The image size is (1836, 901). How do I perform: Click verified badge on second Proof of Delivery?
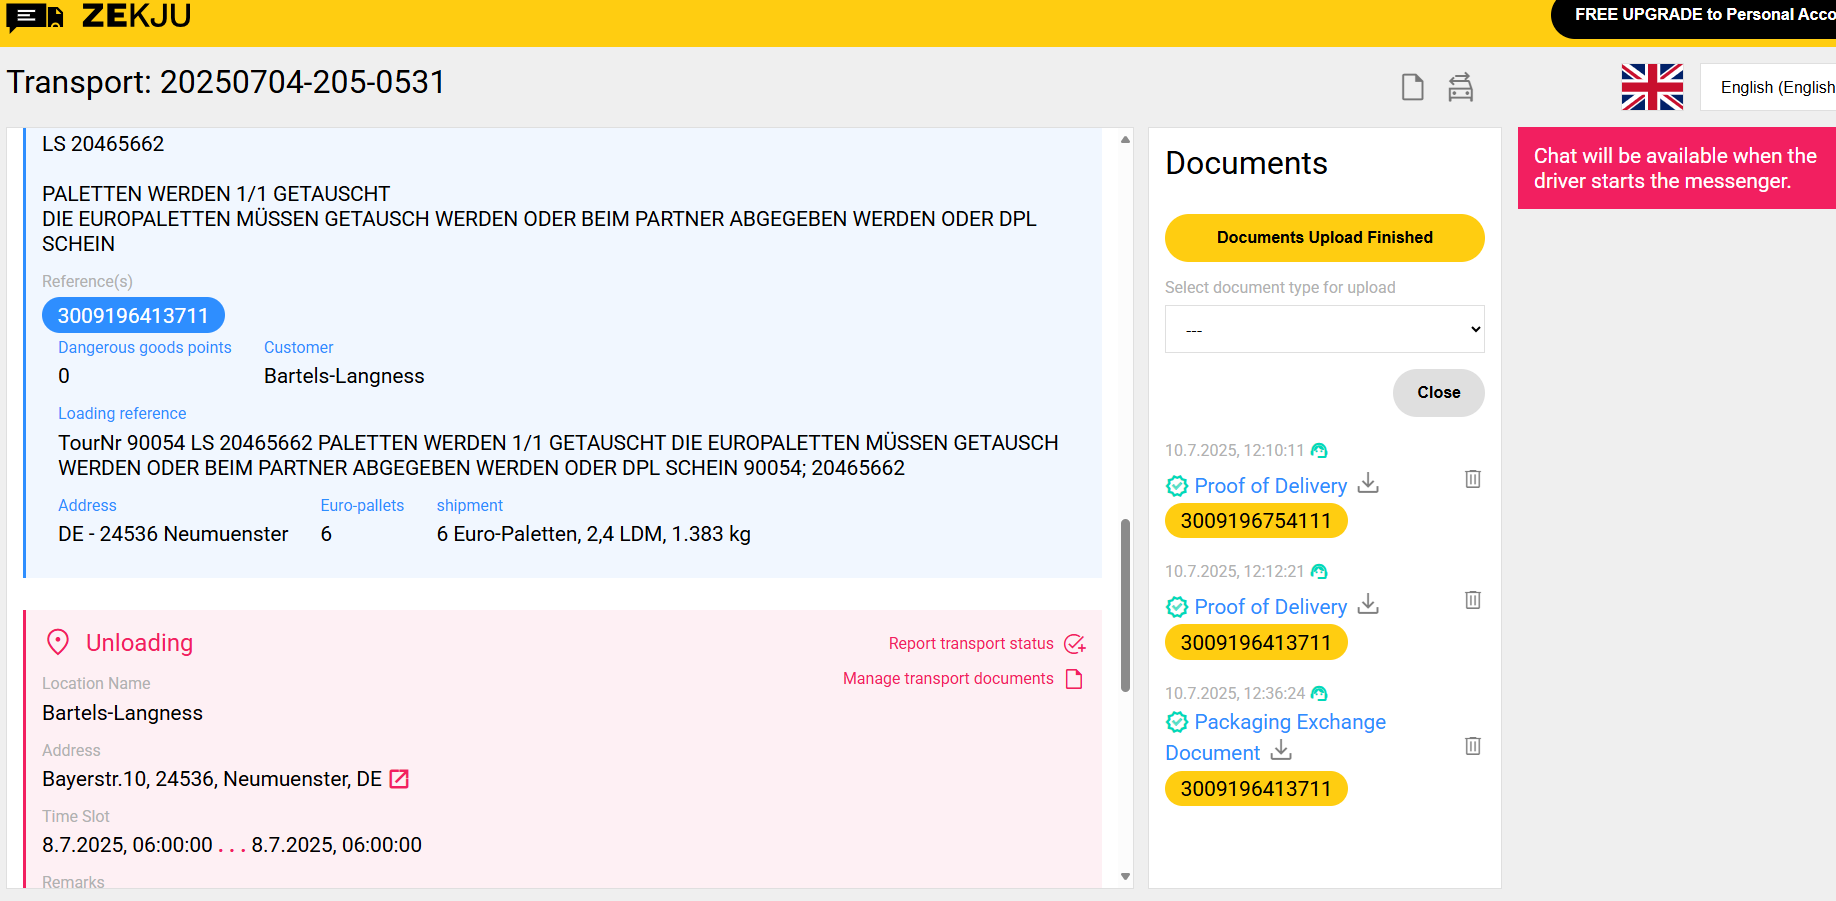coord(1177,607)
